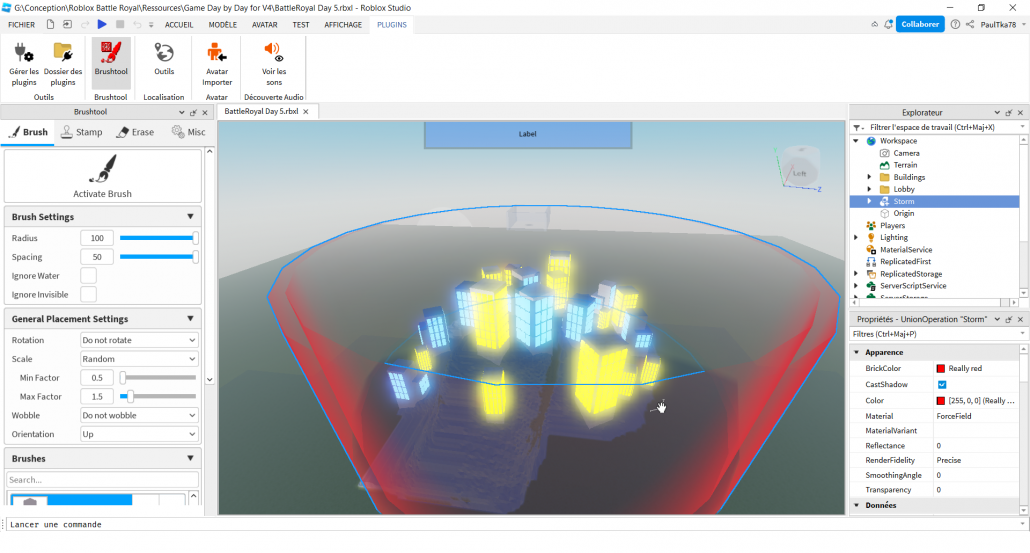The image size is (1030, 553).
Task: Switch to the ACCUEIL ribbon tab
Action: coord(179,25)
